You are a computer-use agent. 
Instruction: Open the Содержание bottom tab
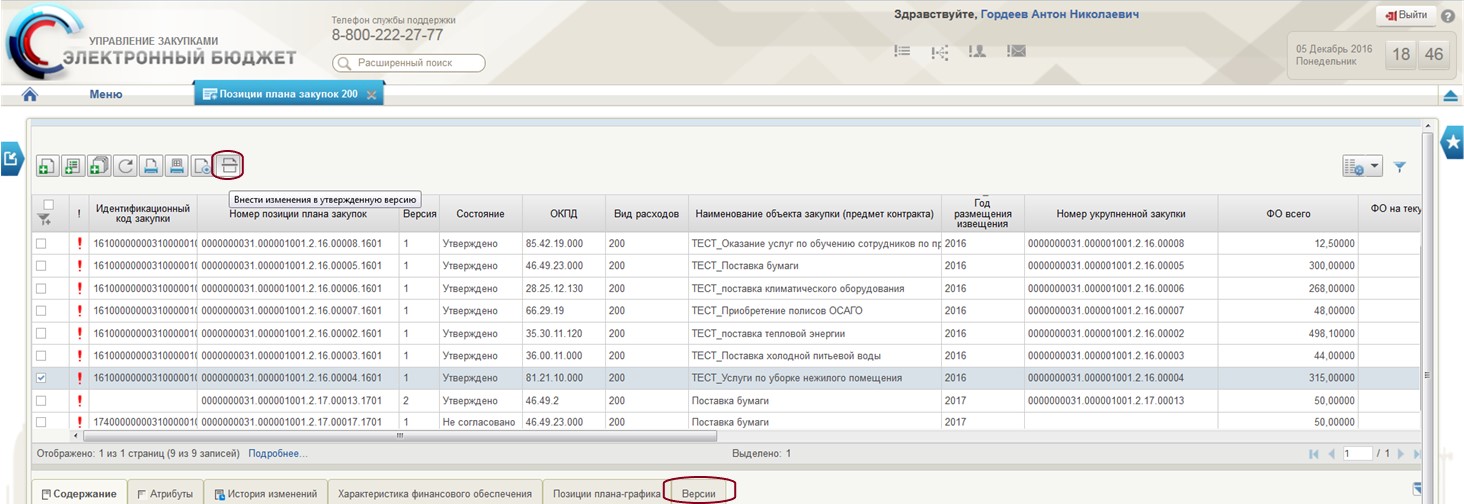78,493
